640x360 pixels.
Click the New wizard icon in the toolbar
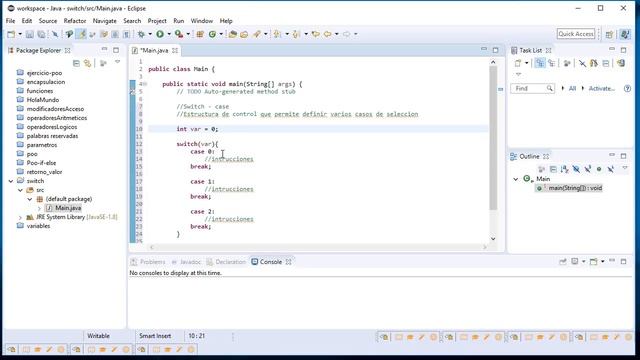11,35
